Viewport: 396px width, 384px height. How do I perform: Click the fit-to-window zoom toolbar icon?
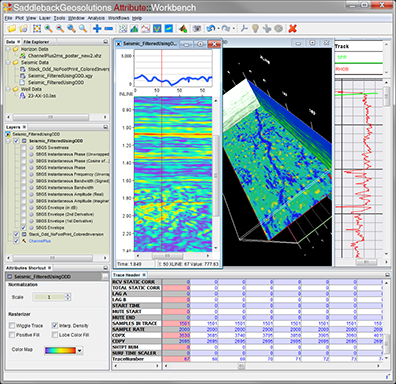point(37,29)
